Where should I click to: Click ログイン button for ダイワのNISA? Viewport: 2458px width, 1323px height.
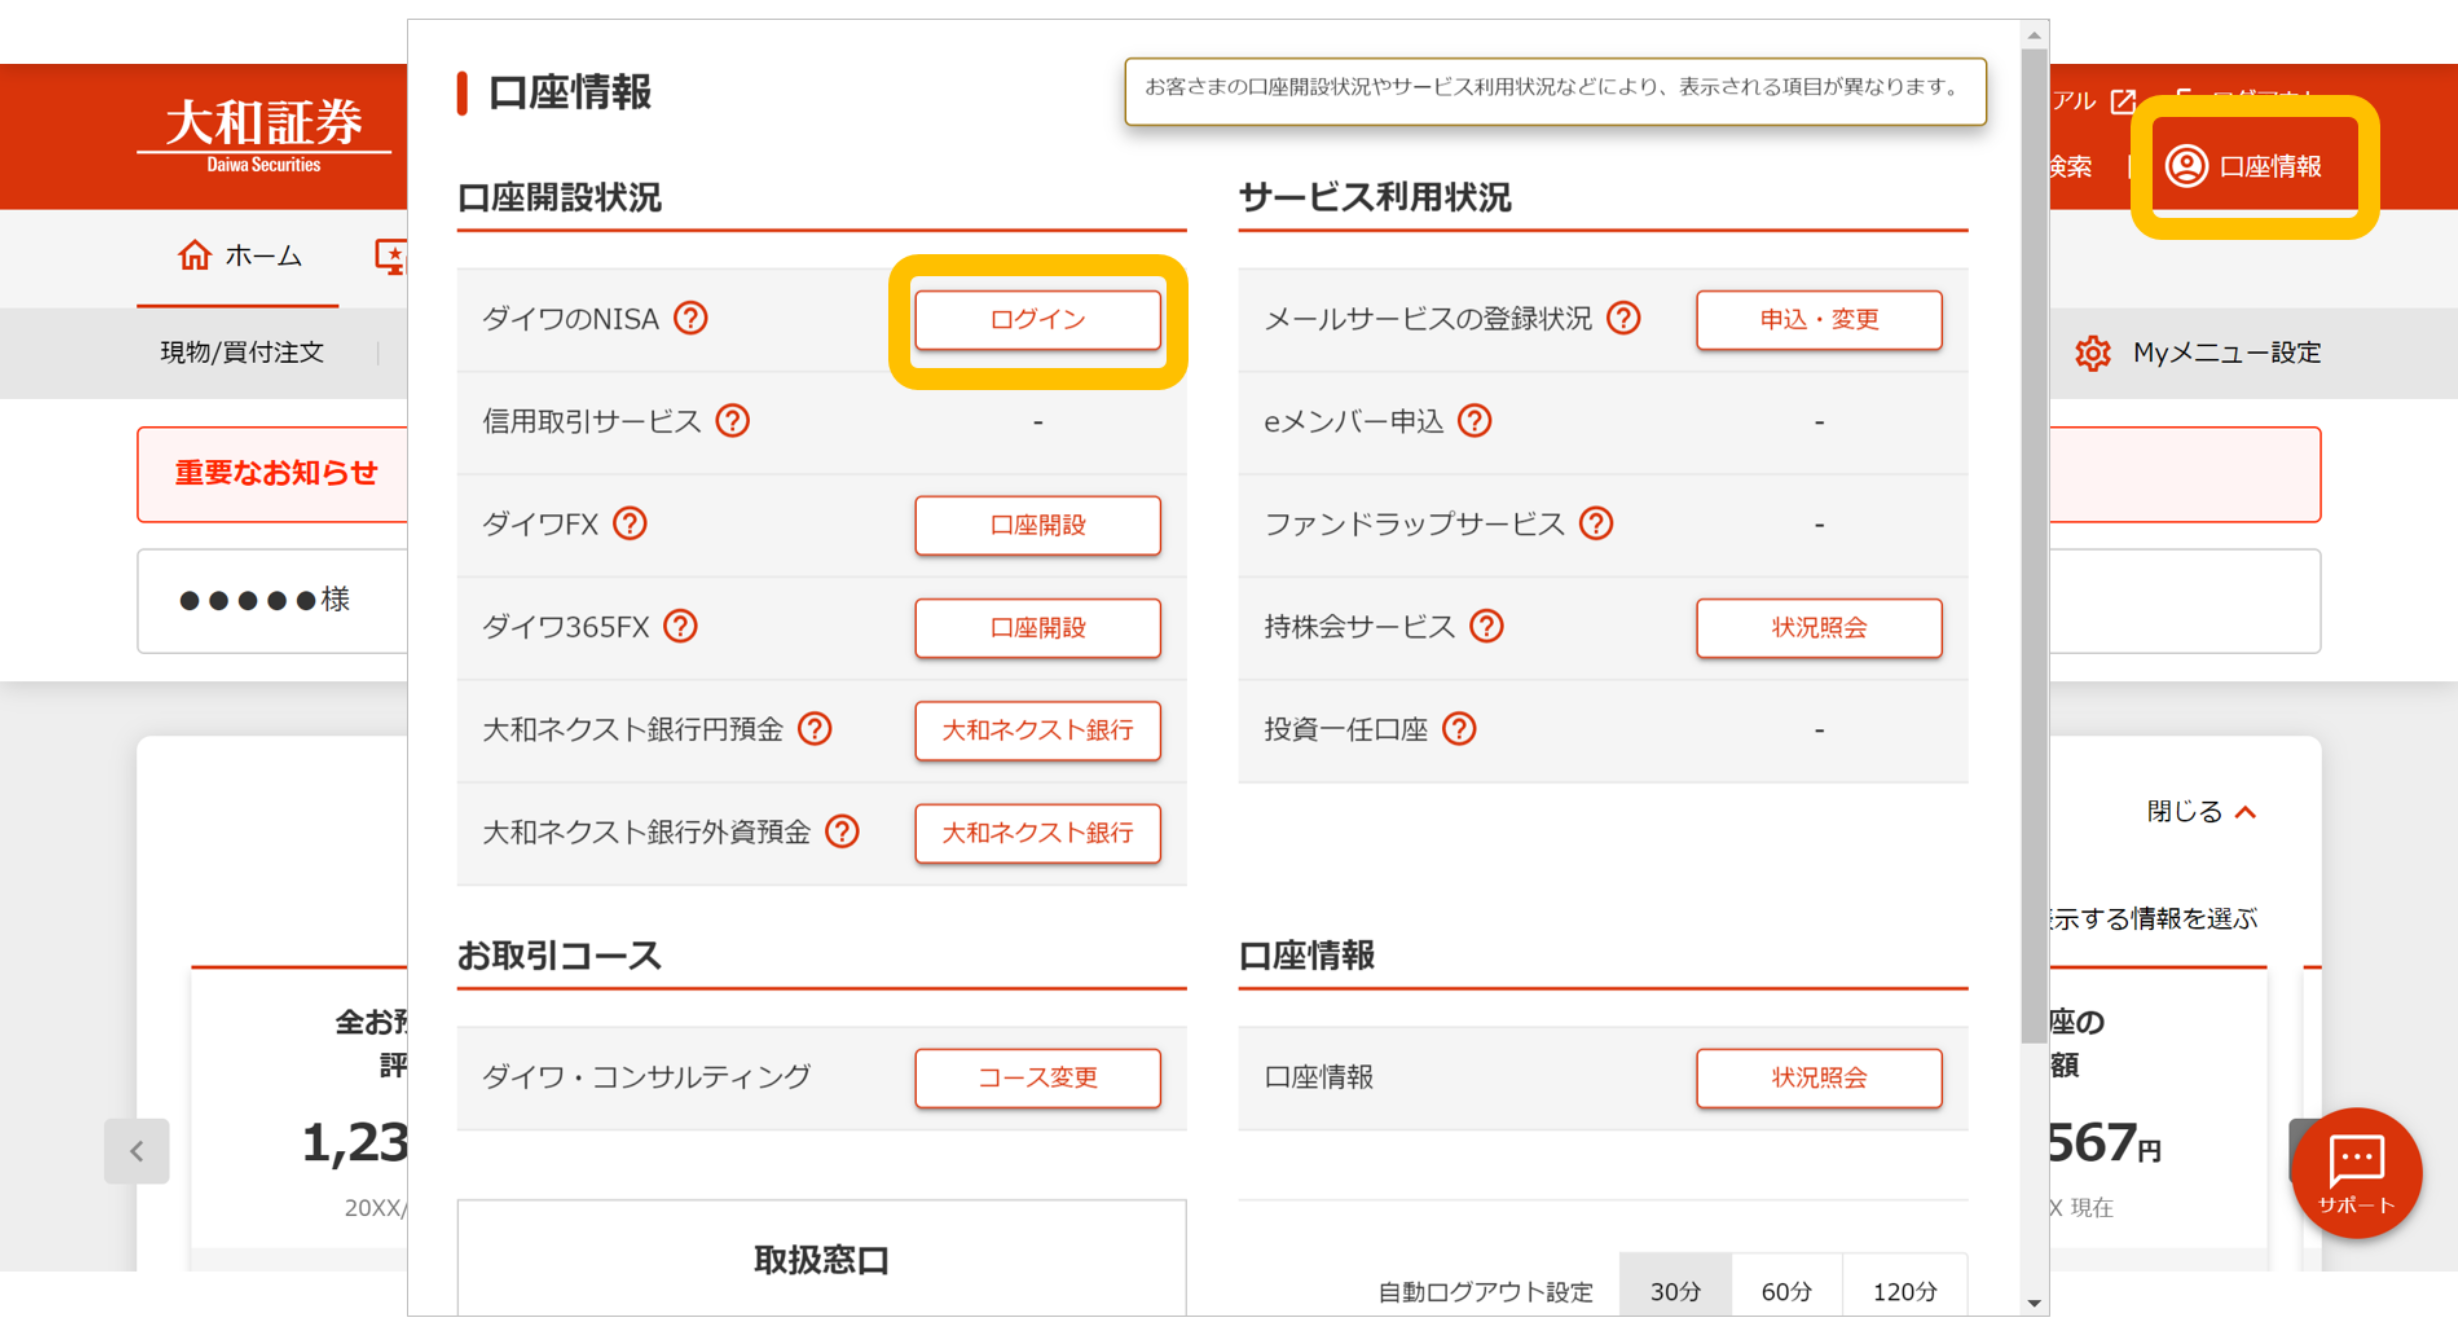1037,320
